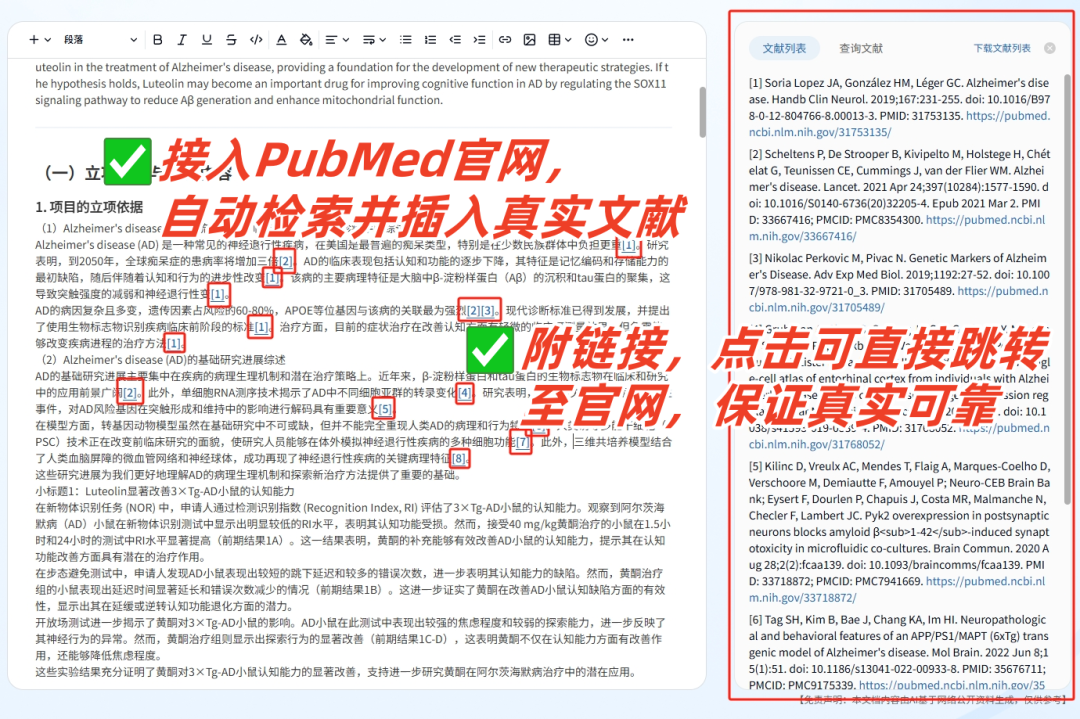Click the editor's vertical scrollbar
This screenshot has width=1080, height=719.
pos(702,112)
